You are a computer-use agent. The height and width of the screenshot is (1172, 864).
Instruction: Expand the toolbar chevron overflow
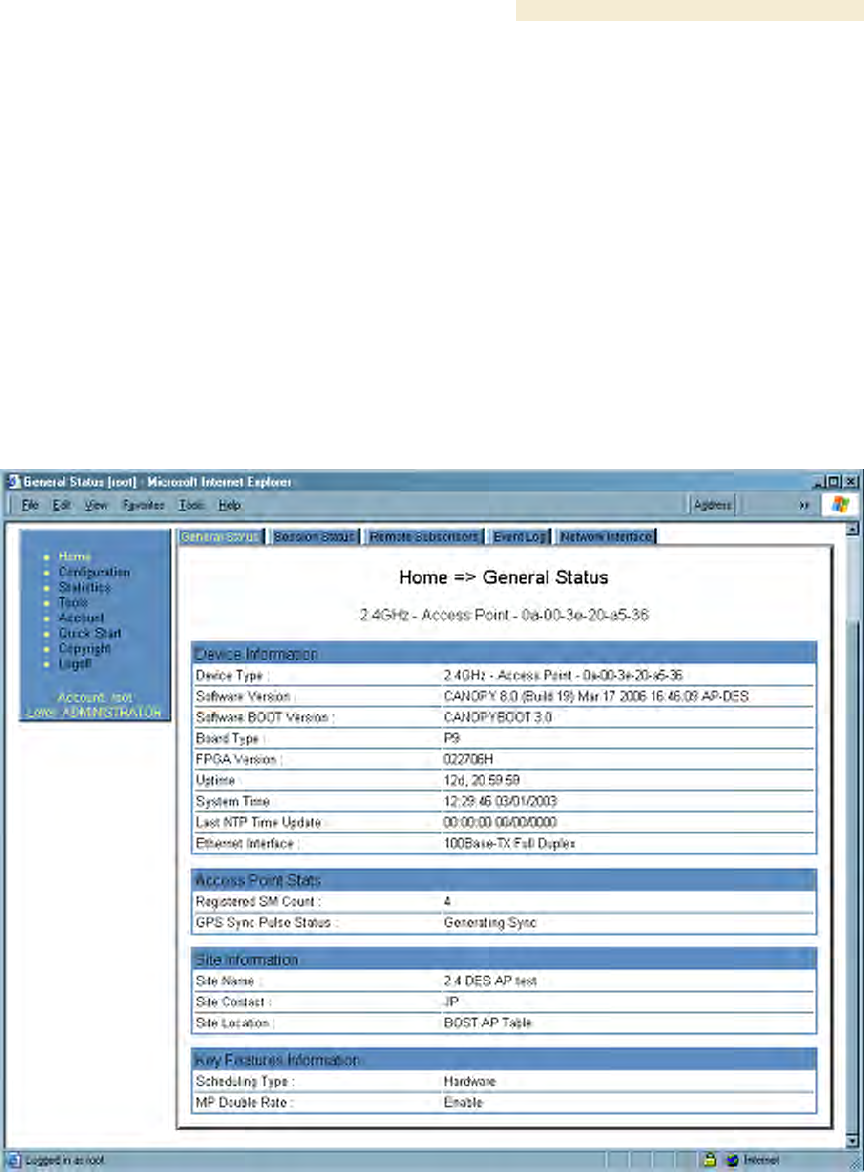pyautogui.click(x=803, y=505)
